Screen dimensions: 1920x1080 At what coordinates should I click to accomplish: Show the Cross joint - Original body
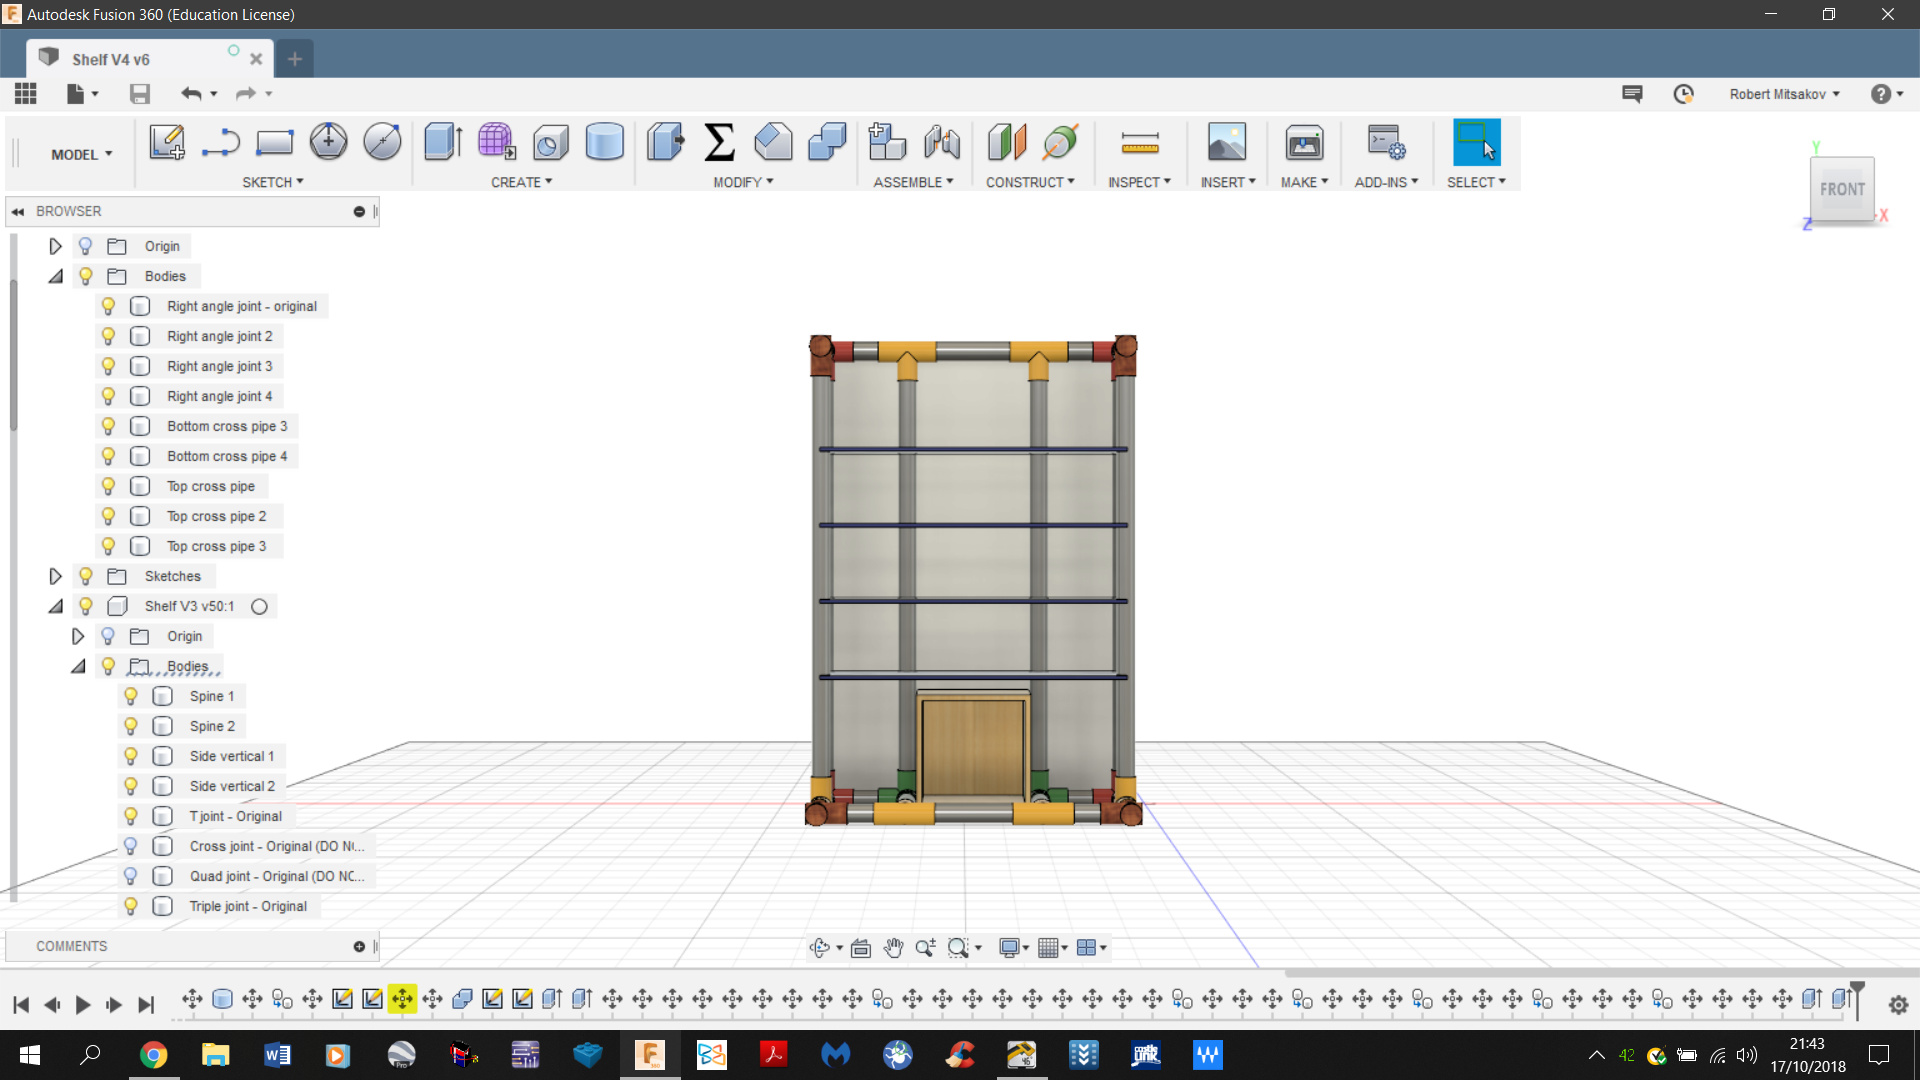pyautogui.click(x=131, y=846)
